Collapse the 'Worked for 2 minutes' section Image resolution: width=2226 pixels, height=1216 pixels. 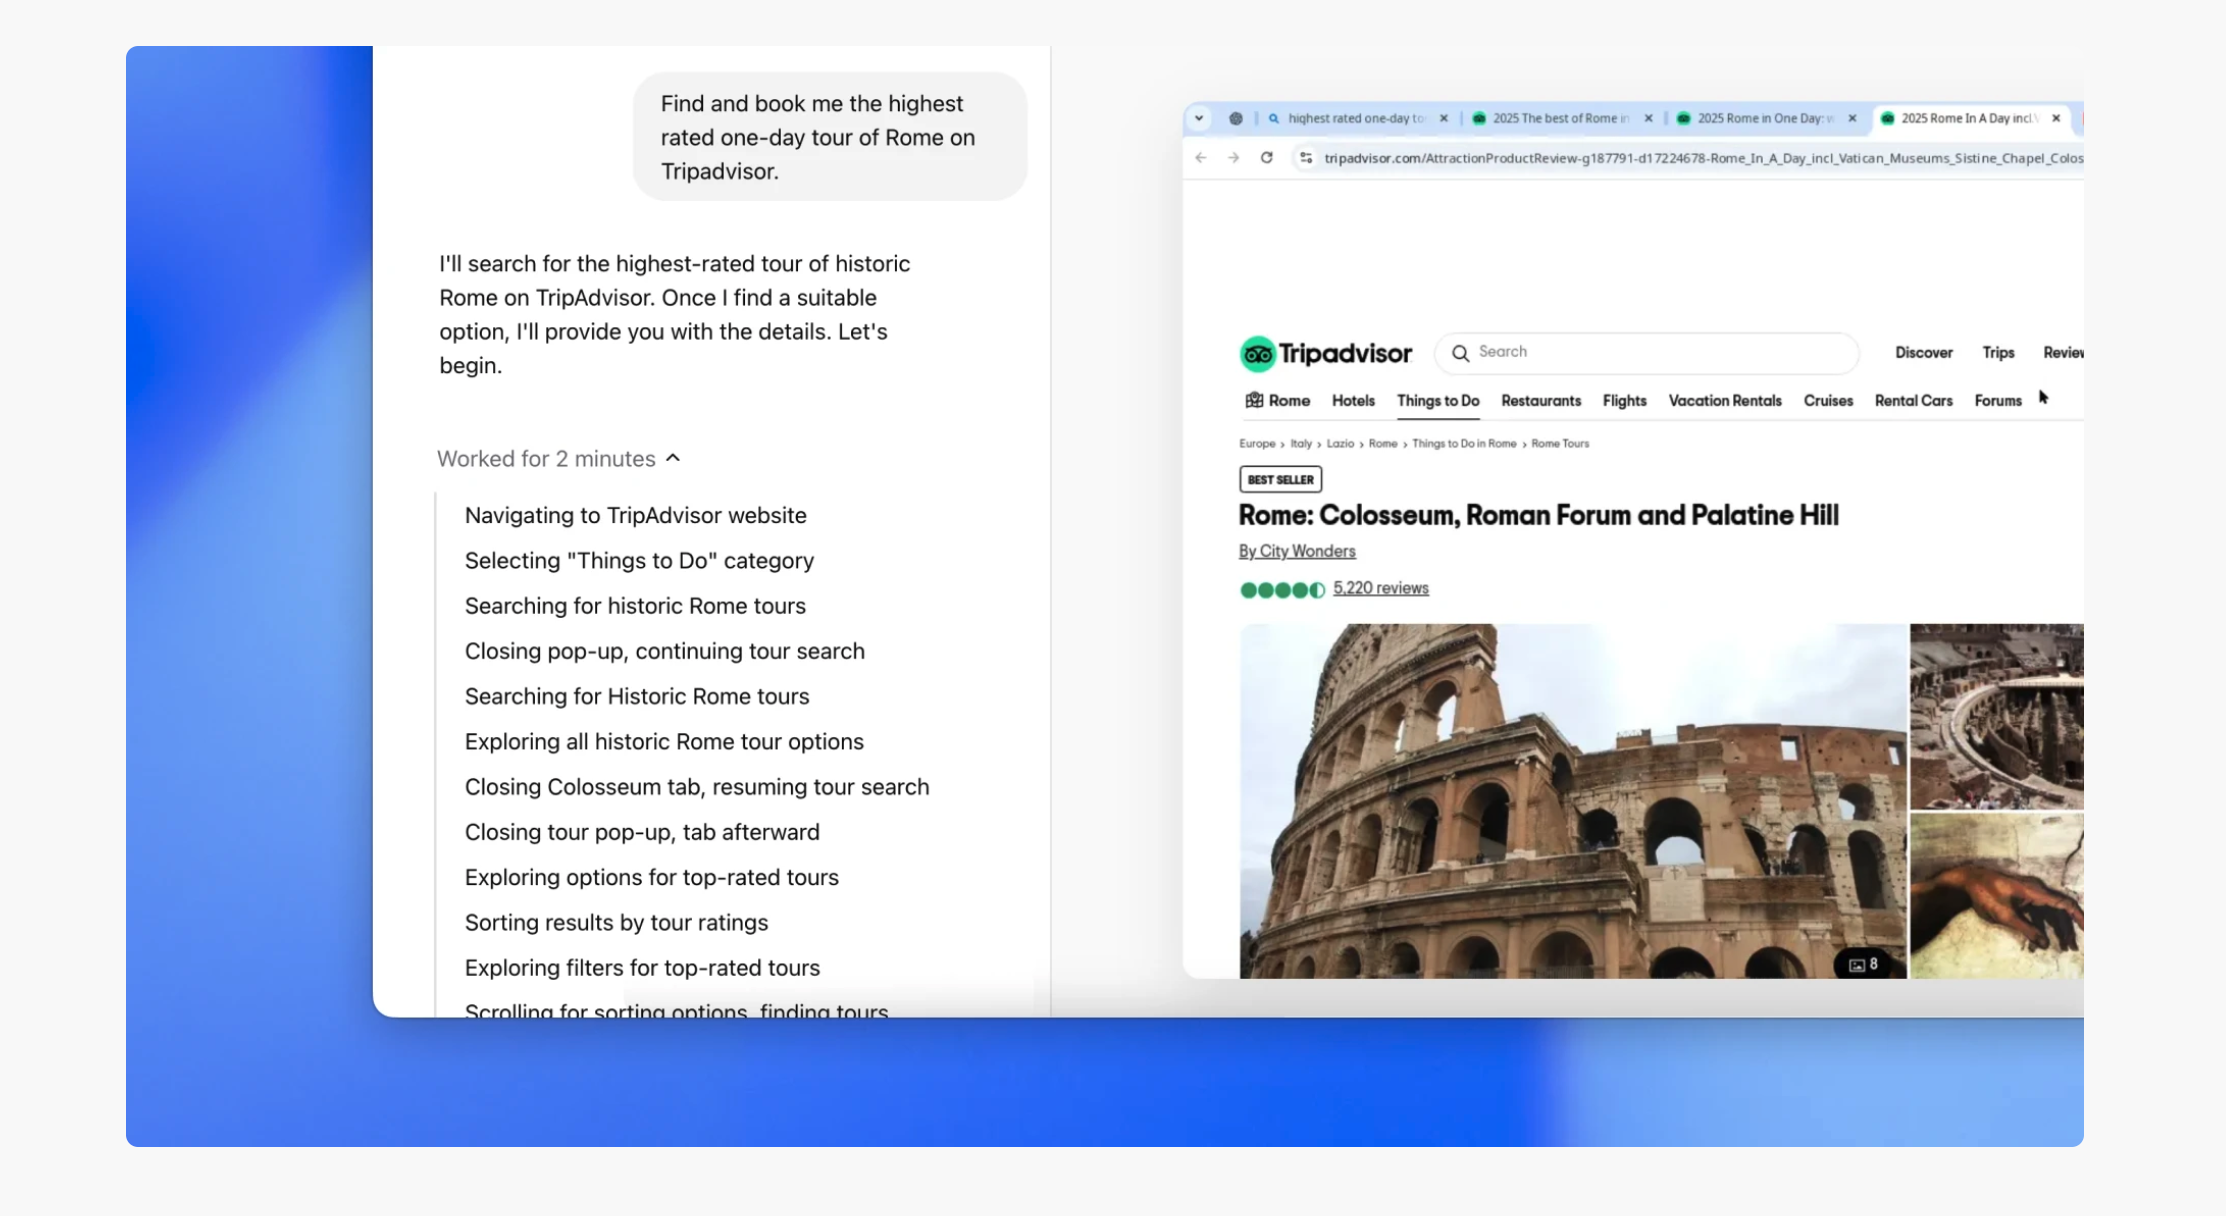click(559, 458)
